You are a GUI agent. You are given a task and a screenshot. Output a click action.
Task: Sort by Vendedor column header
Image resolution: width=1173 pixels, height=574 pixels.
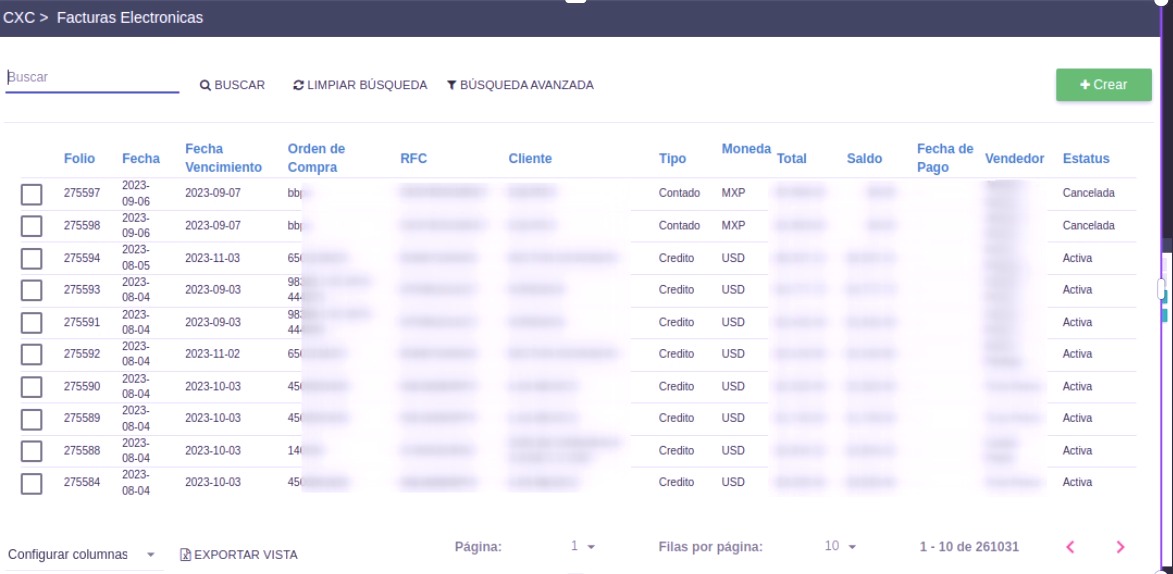click(x=1014, y=159)
